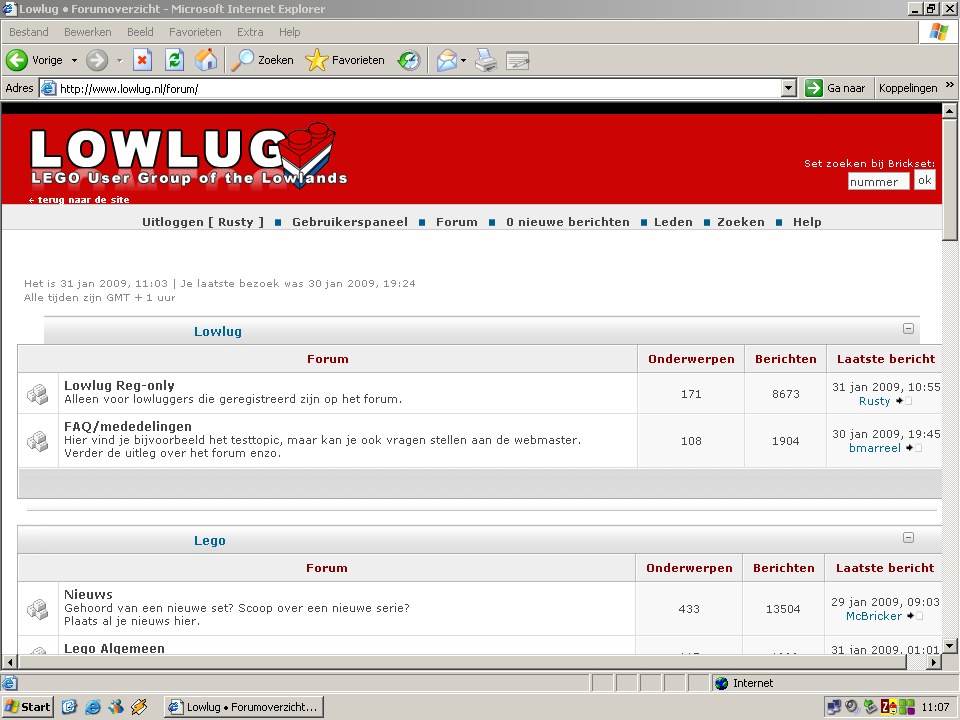Open the Lego Algemeen forum
The image size is (960, 720).
point(114,648)
